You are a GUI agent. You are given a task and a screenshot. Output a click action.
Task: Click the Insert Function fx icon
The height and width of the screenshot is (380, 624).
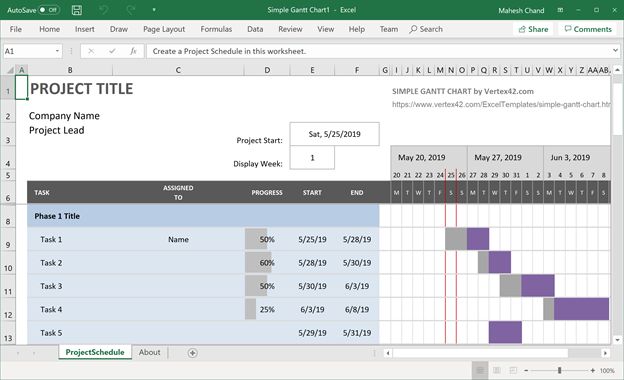(x=133, y=51)
